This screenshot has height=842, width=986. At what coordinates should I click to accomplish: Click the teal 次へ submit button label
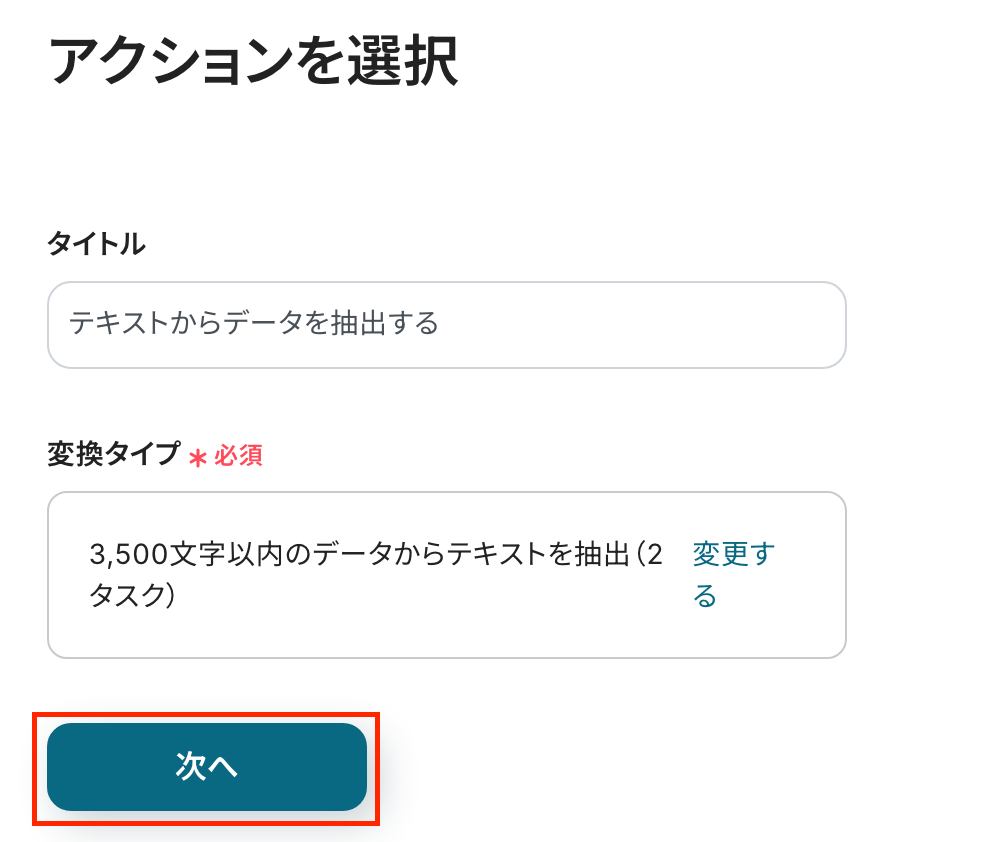[206, 767]
